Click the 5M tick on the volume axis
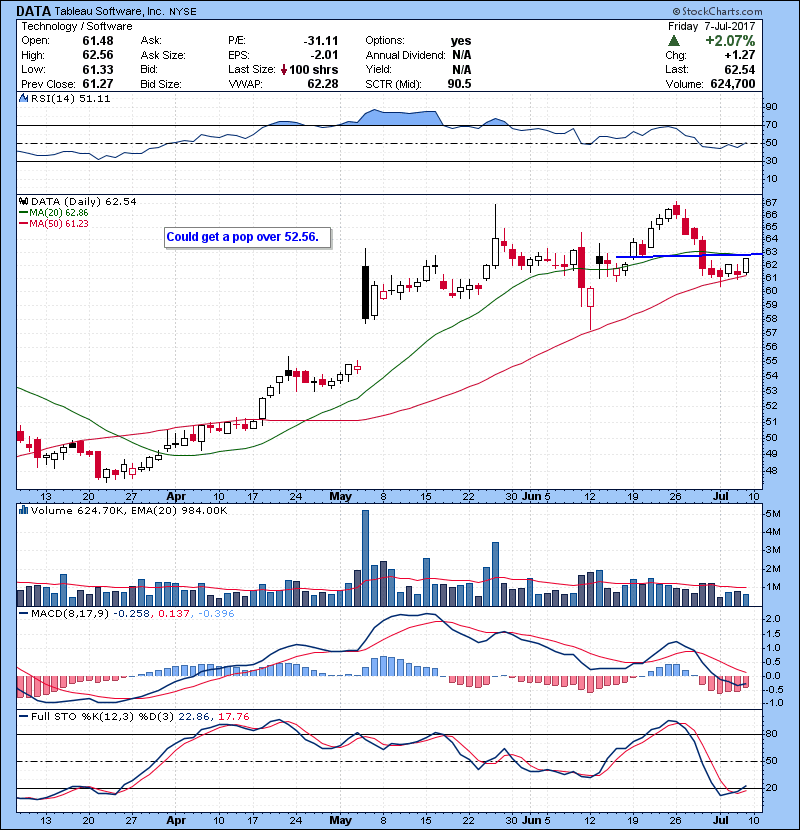The height and width of the screenshot is (830, 800). (772, 514)
